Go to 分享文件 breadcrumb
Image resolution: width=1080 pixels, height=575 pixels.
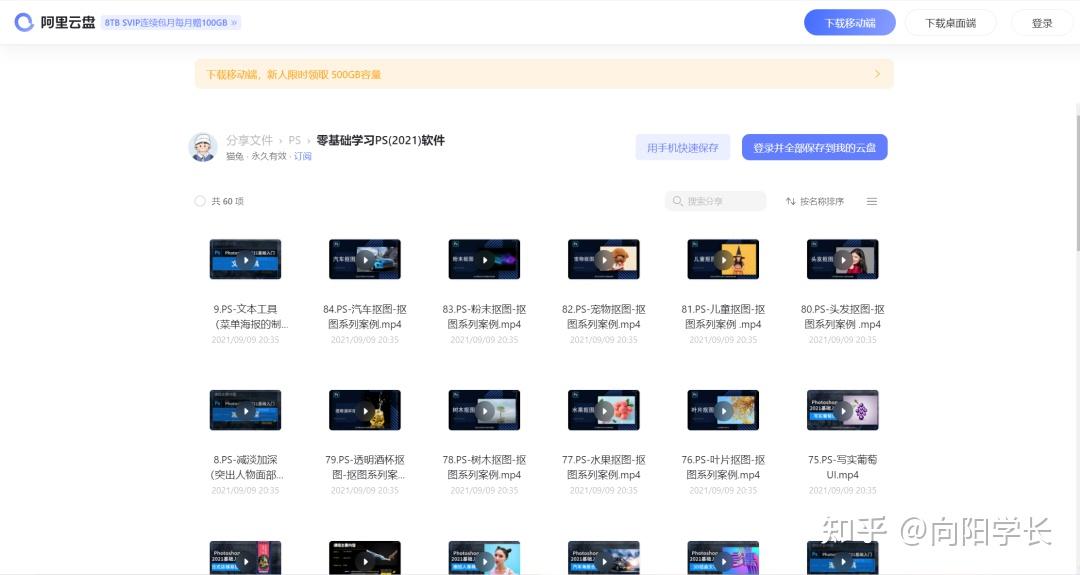pos(249,140)
